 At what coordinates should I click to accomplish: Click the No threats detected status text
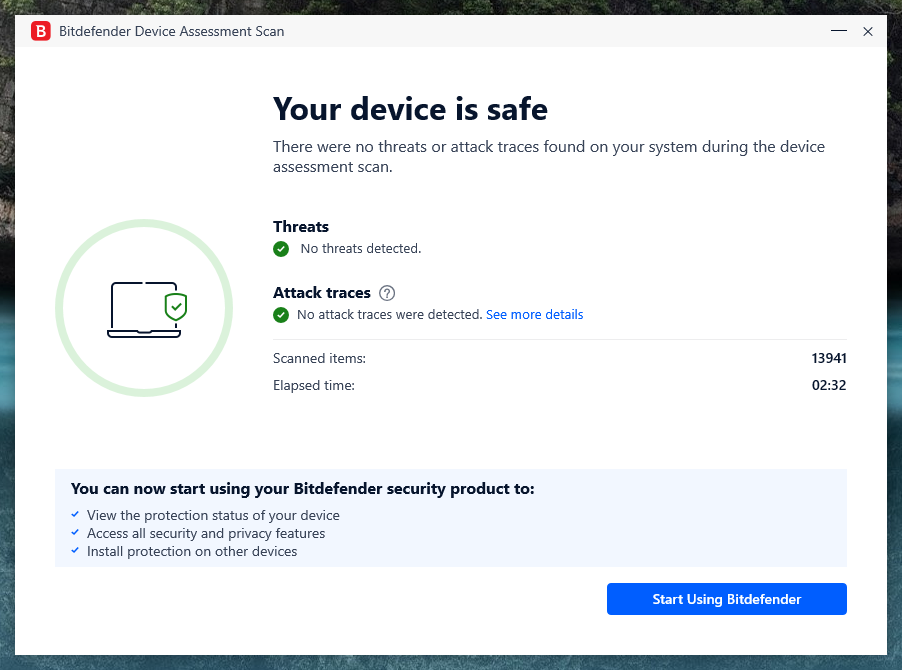pyautogui.click(x=361, y=249)
